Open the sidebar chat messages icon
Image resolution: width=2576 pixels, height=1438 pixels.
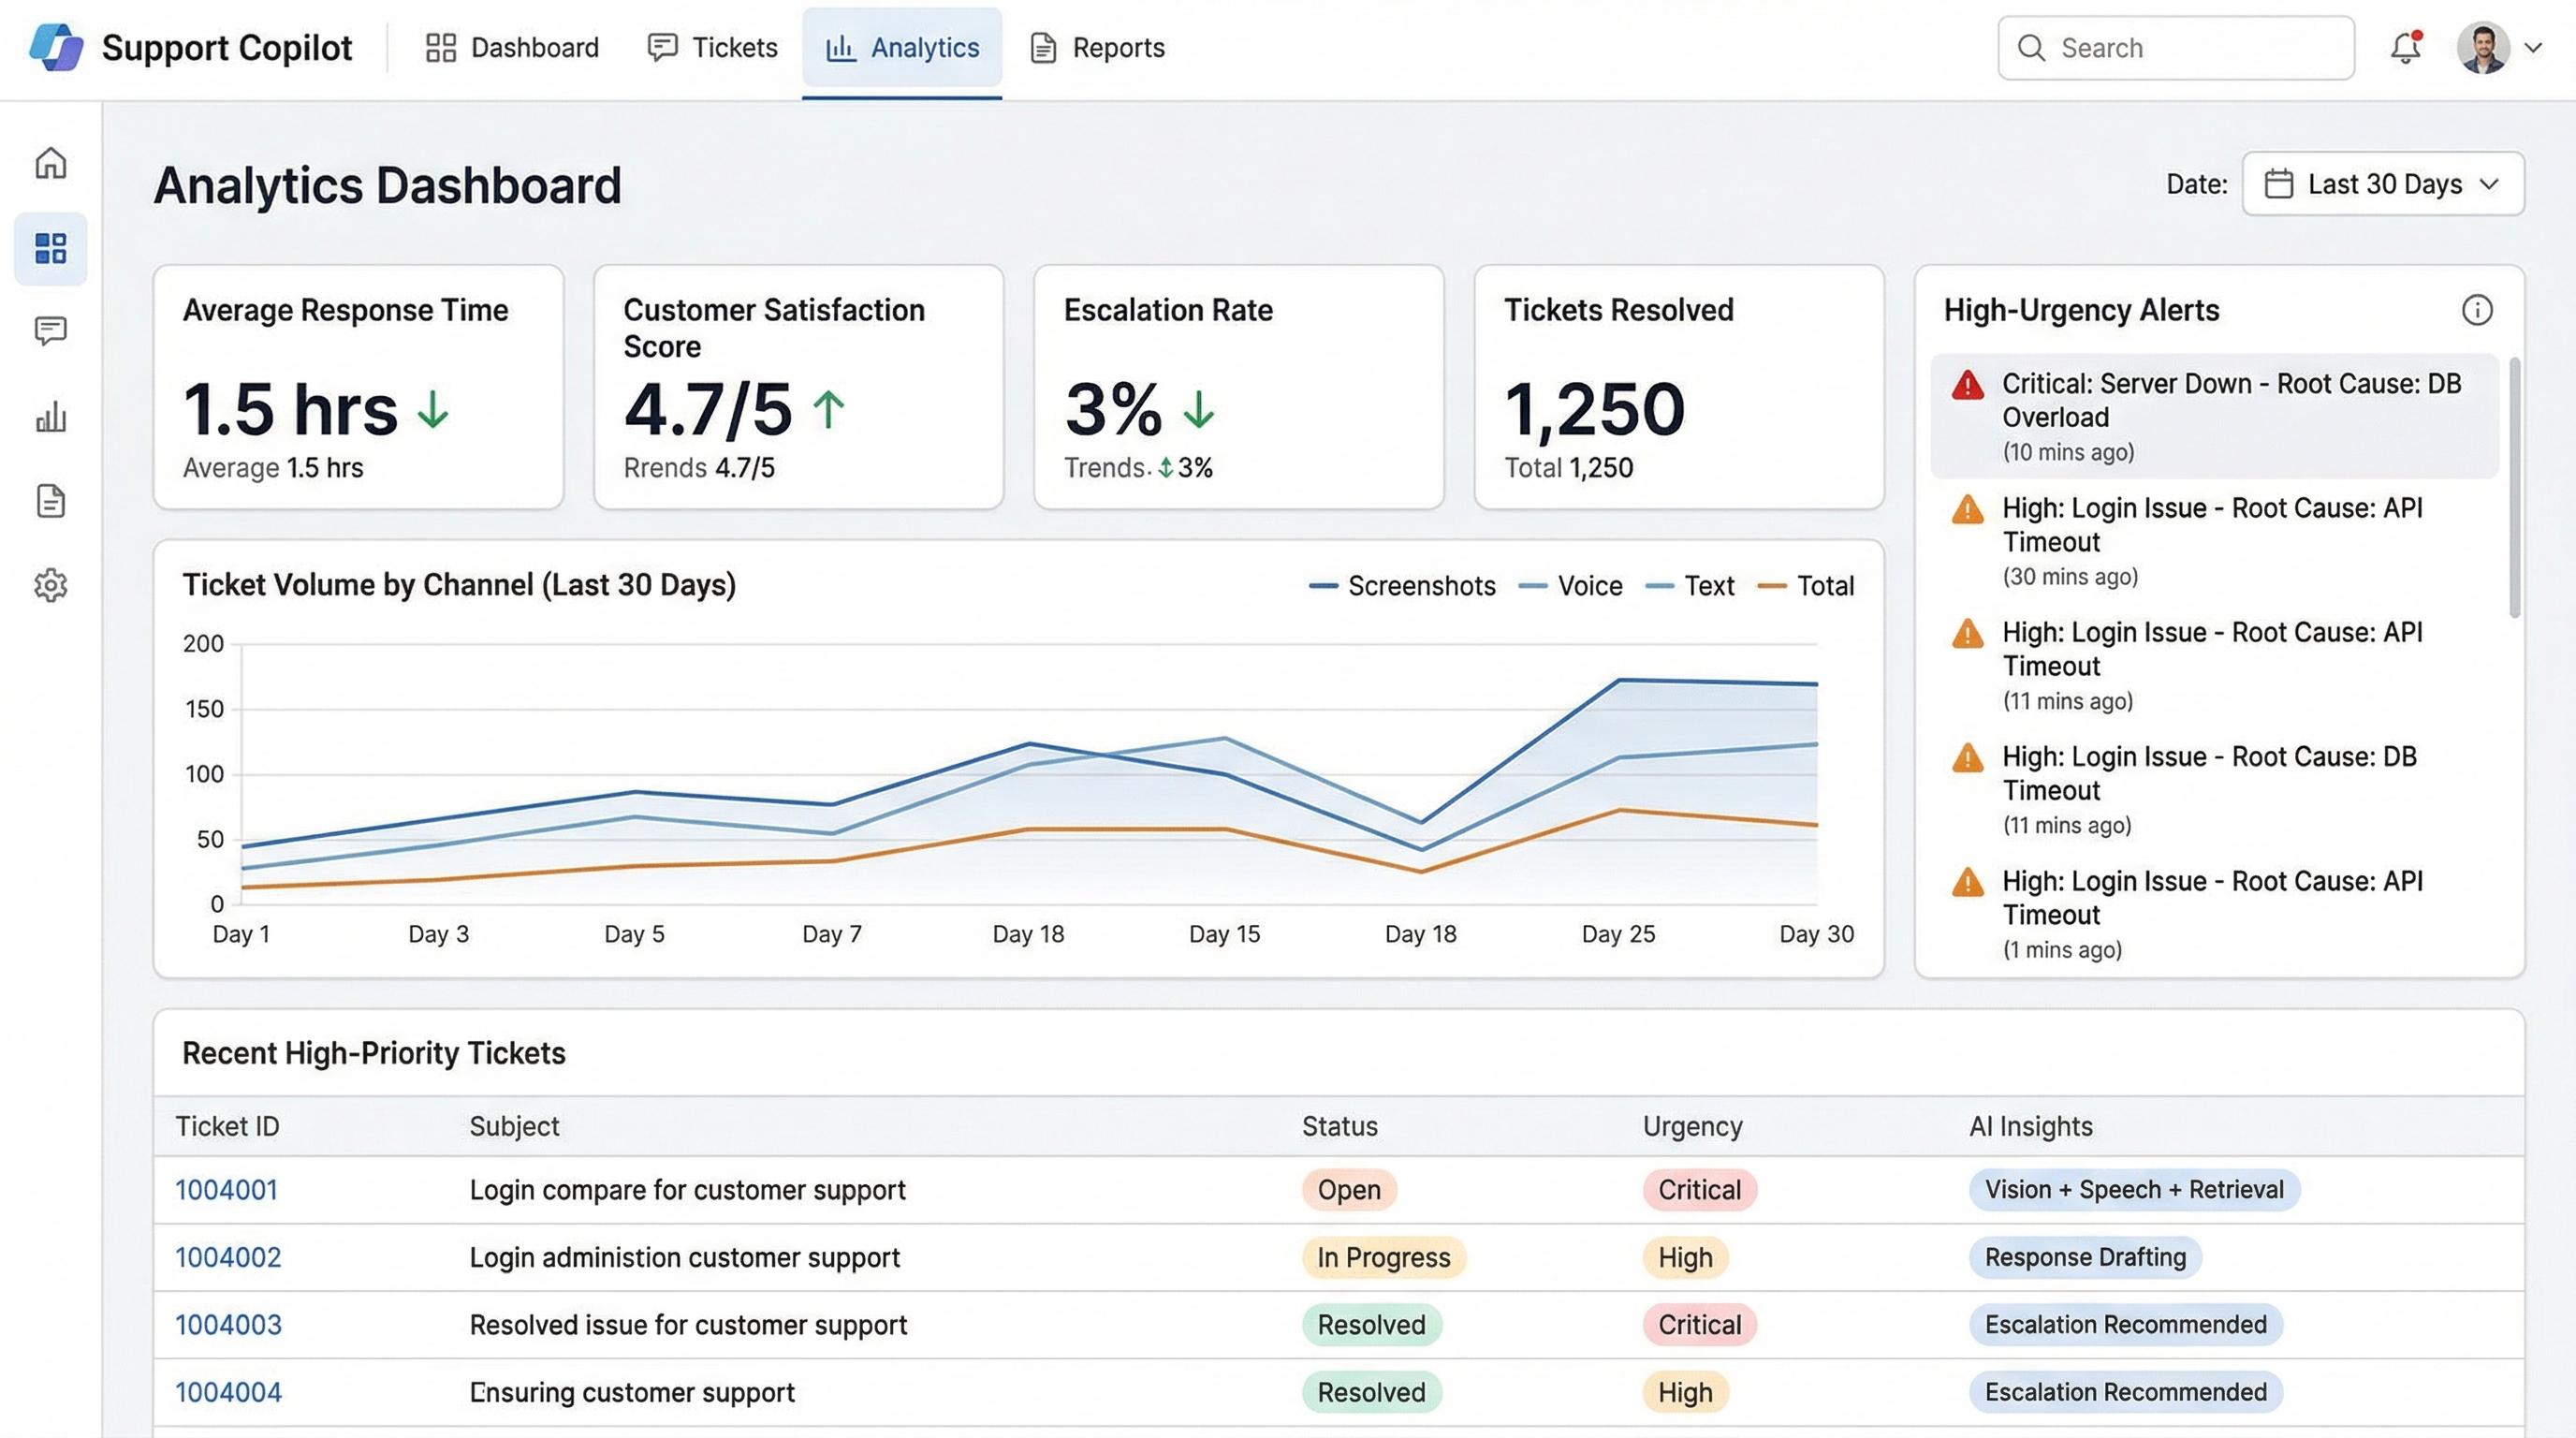(50, 331)
